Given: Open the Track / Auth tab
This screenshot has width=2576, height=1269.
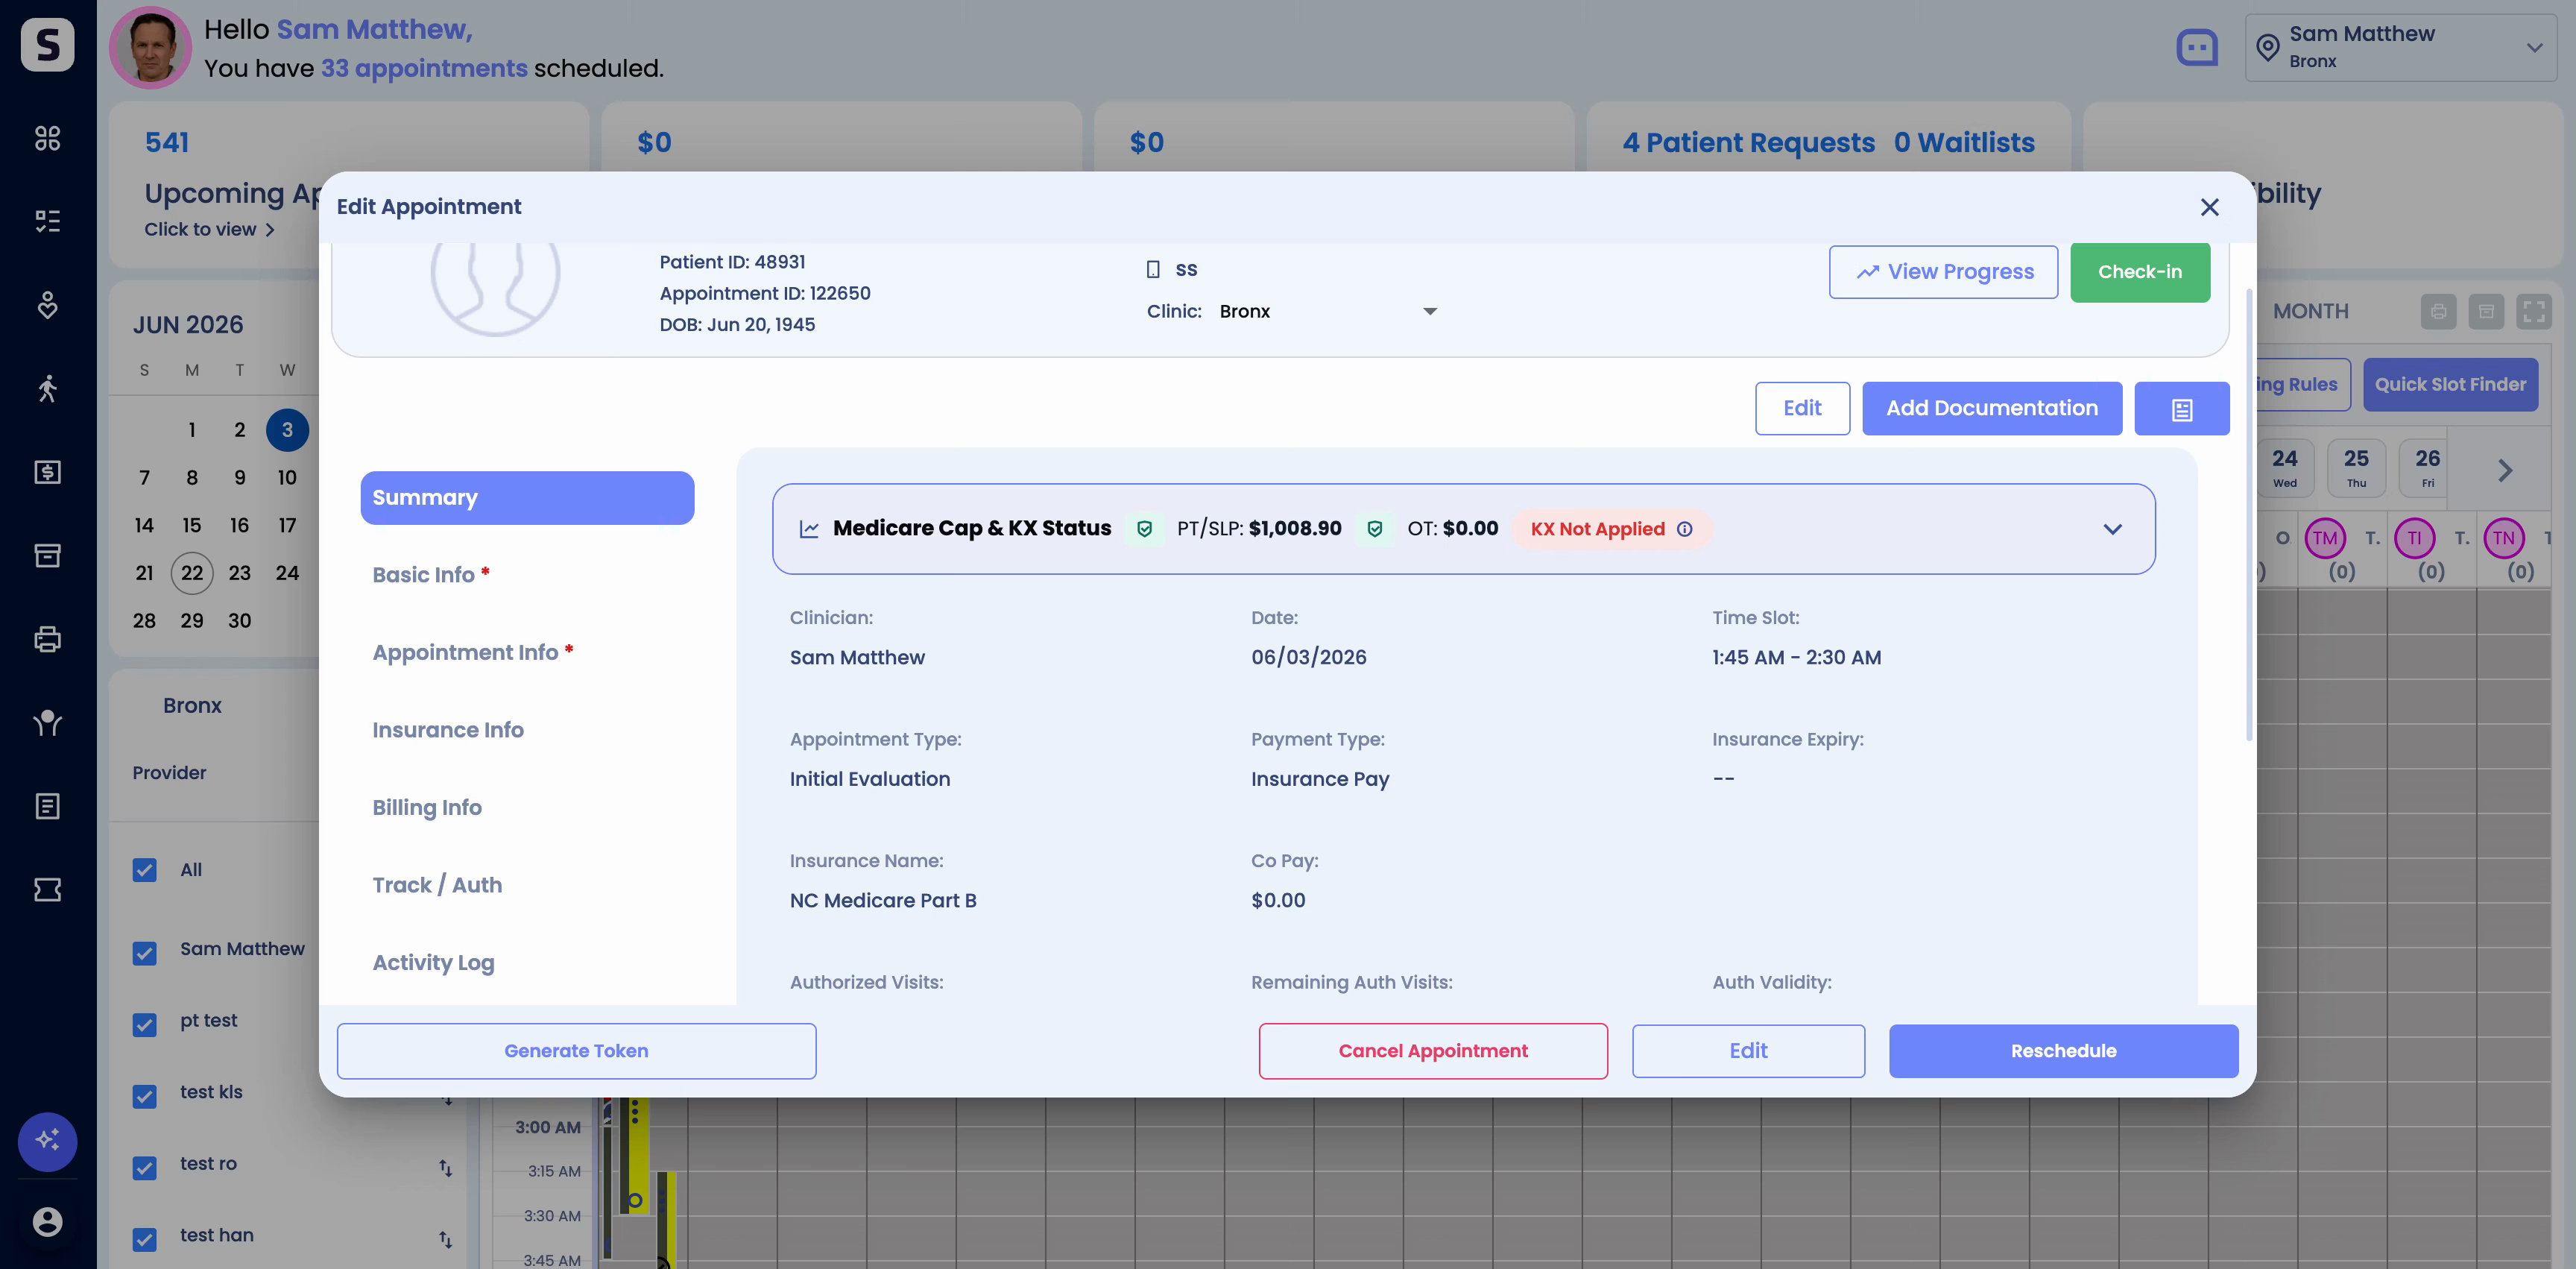Looking at the screenshot, I should (x=437, y=885).
